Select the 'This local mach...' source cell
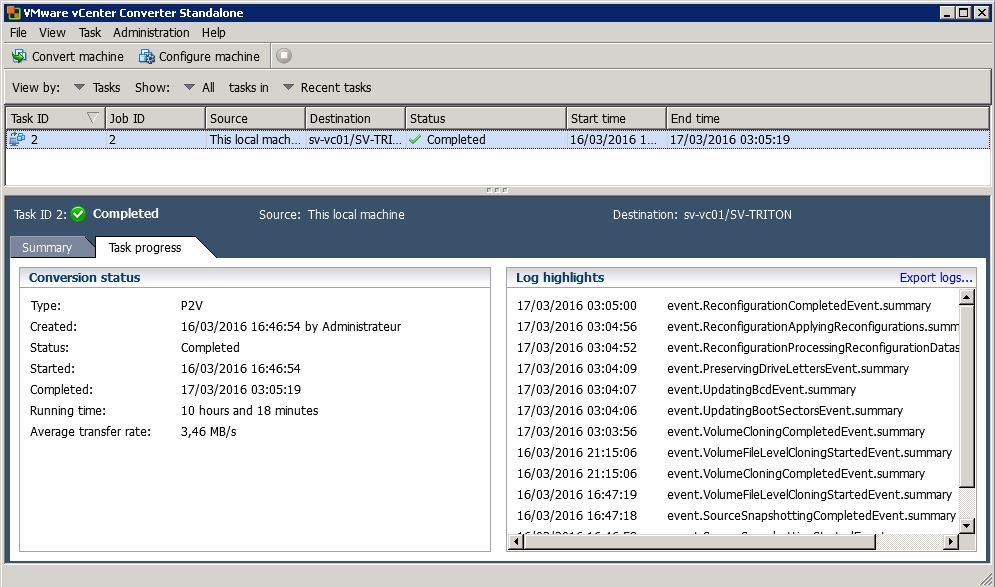 (x=255, y=140)
